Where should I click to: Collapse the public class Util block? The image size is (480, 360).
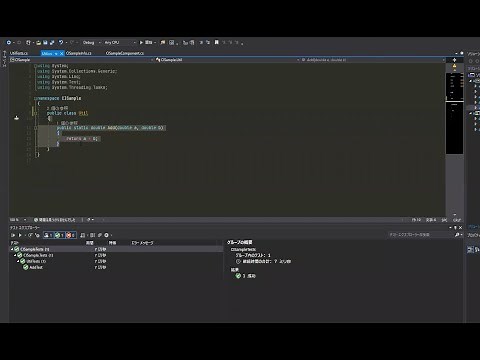click(x=35, y=113)
